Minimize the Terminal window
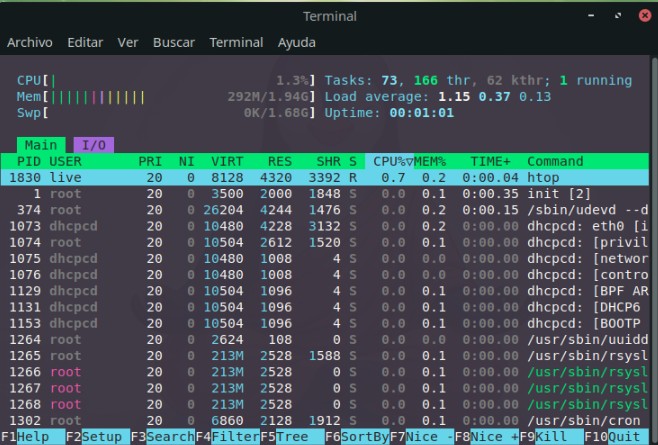Screen dimensions: 658x445 591,16
